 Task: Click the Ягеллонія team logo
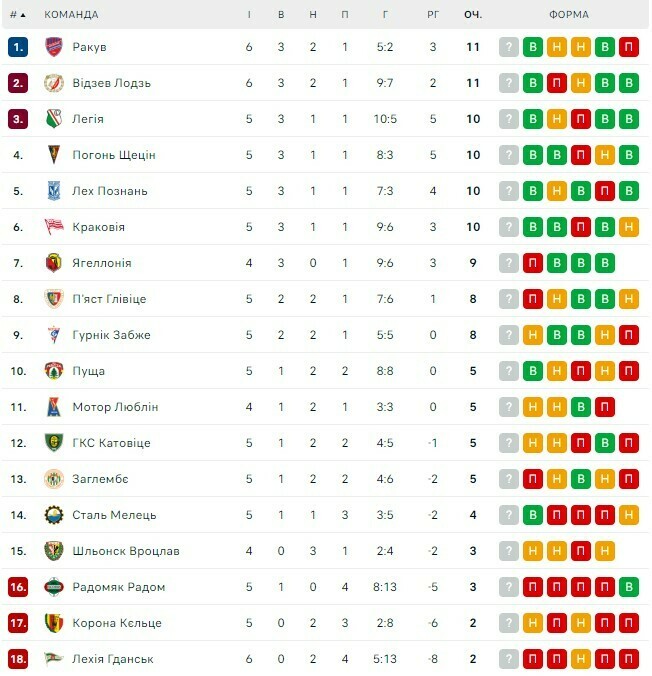point(54,263)
